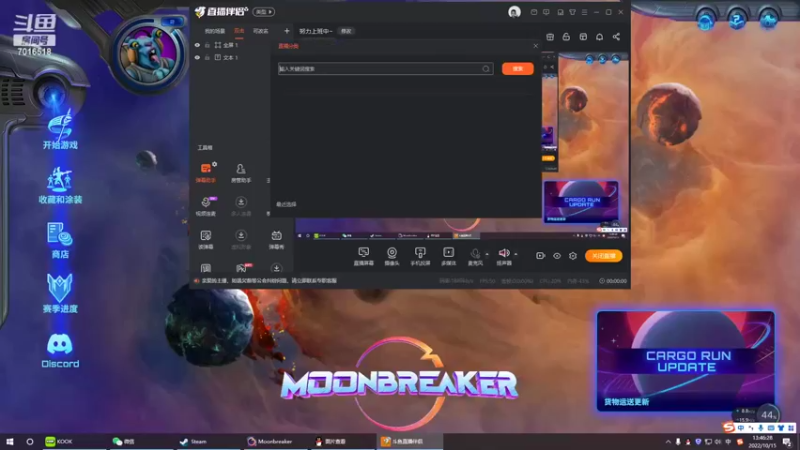Toggle the lock on 全屏 1

click(x=207, y=45)
